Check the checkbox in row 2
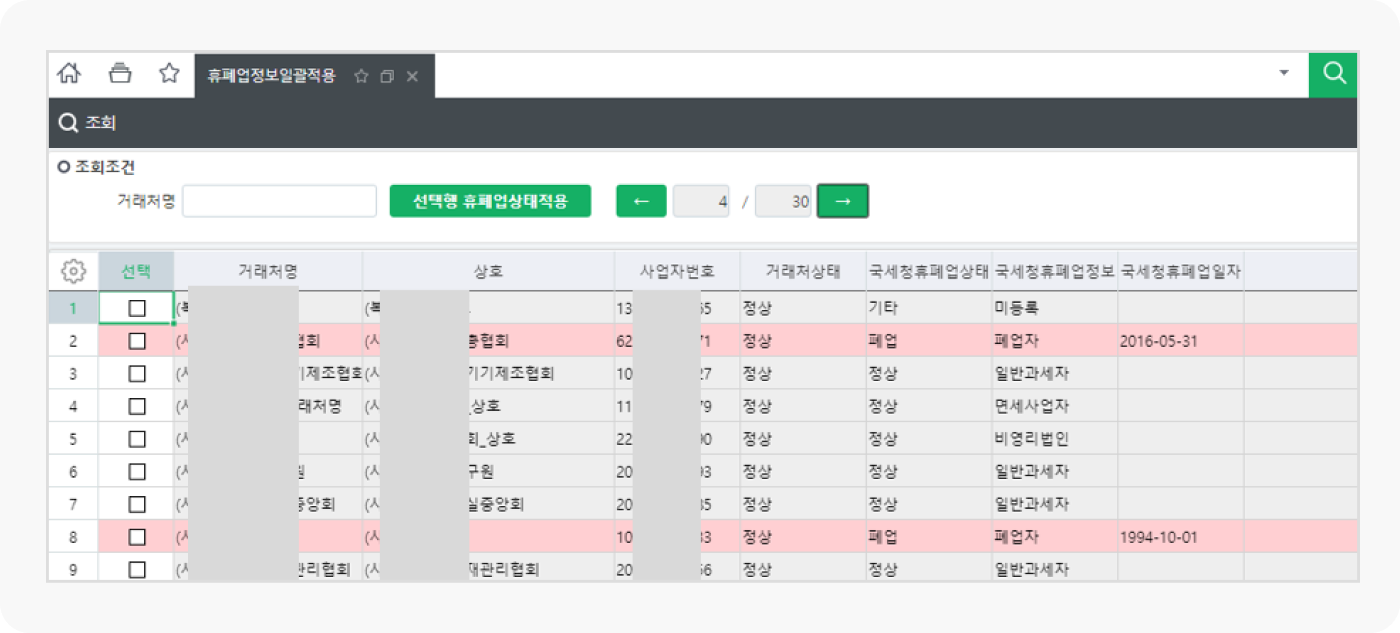 point(137,341)
